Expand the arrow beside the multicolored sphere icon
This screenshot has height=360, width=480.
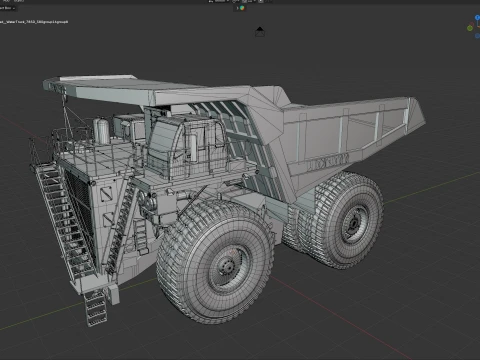[237, 8]
